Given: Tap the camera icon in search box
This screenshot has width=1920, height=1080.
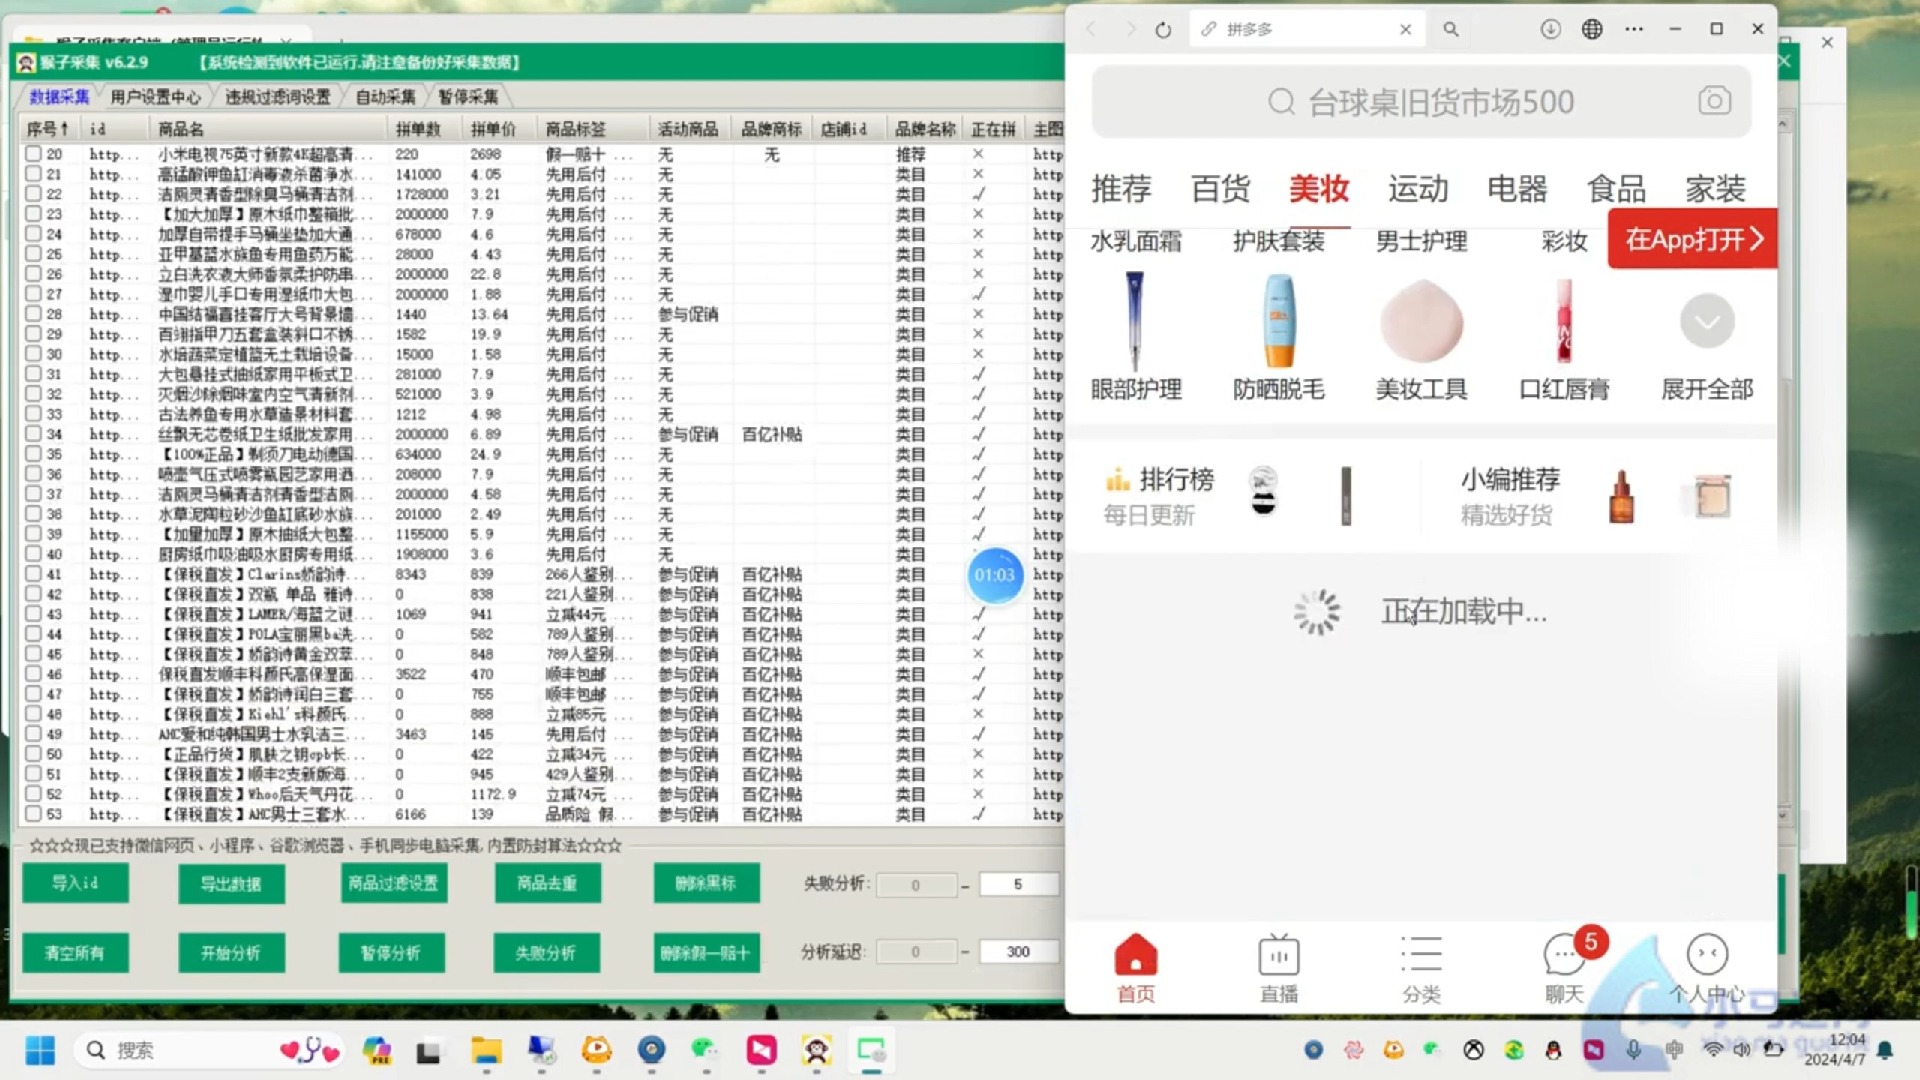Looking at the screenshot, I should click(1714, 101).
